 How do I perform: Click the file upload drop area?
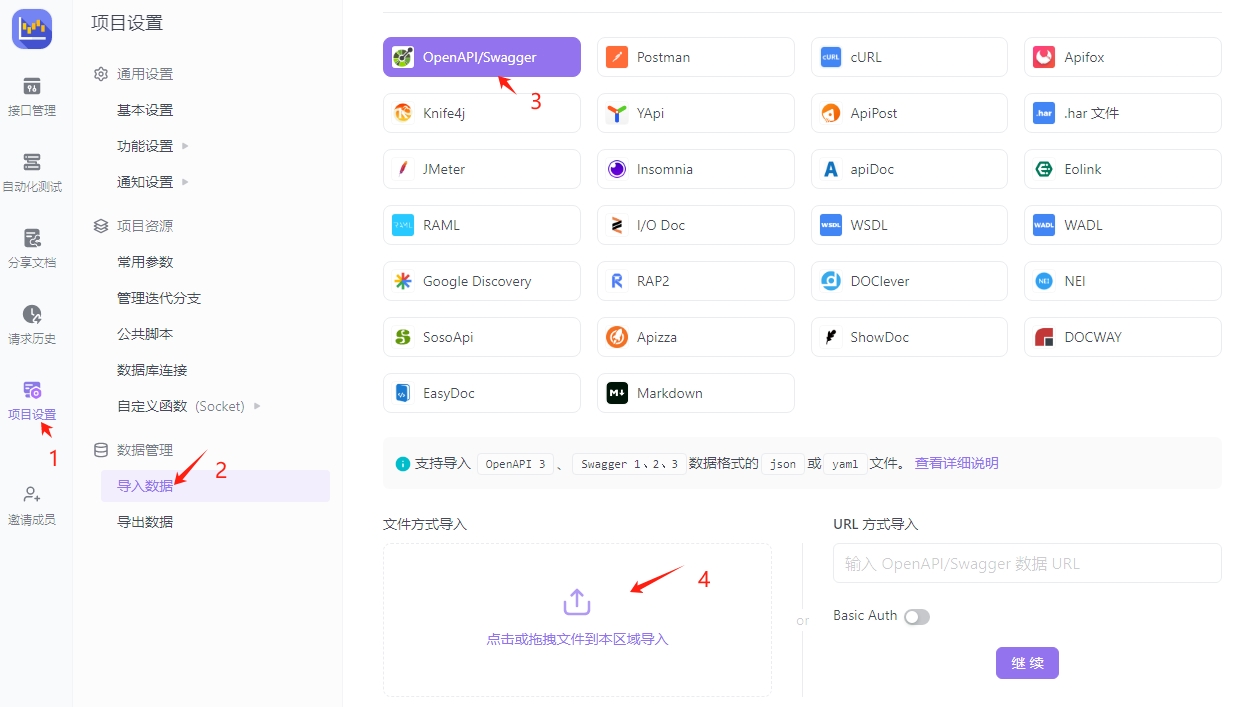point(577,620)
